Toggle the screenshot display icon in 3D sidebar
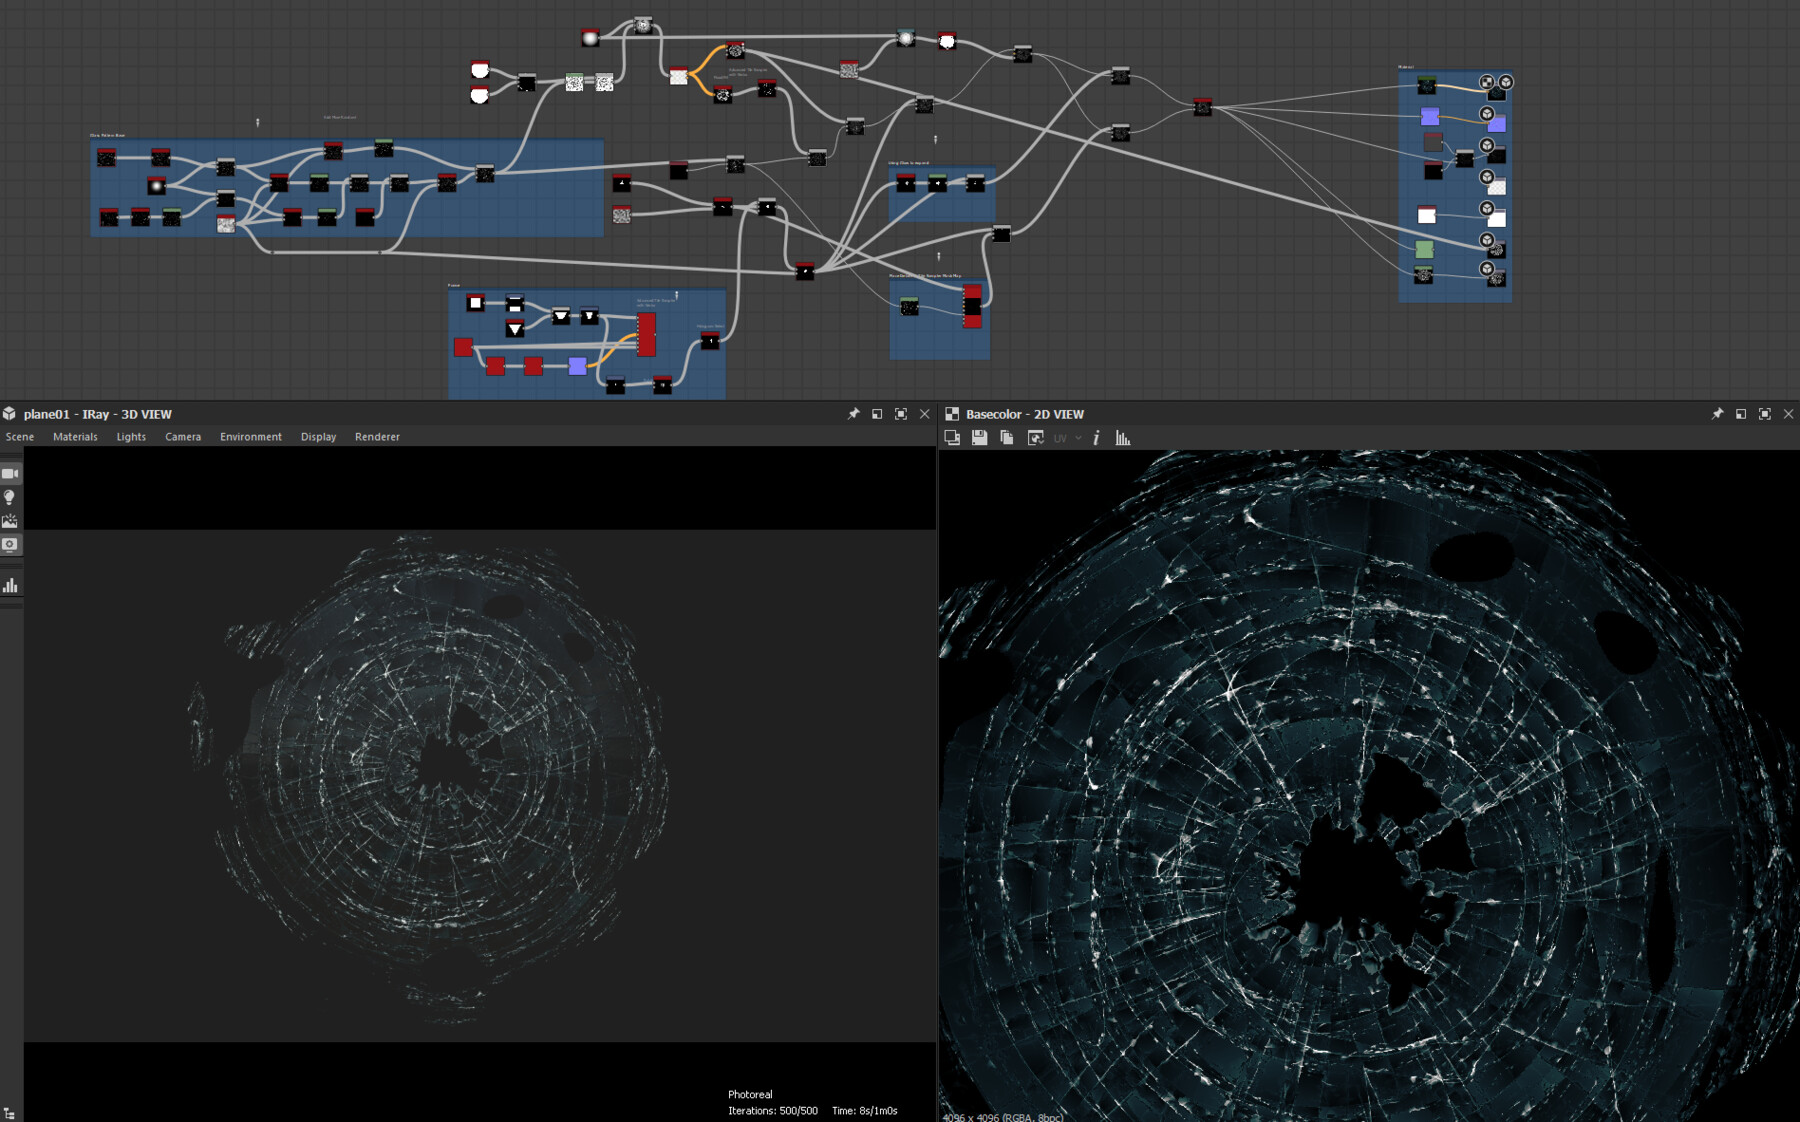Viewport: 1800px width, 1122px height. (x=10, y=545)
